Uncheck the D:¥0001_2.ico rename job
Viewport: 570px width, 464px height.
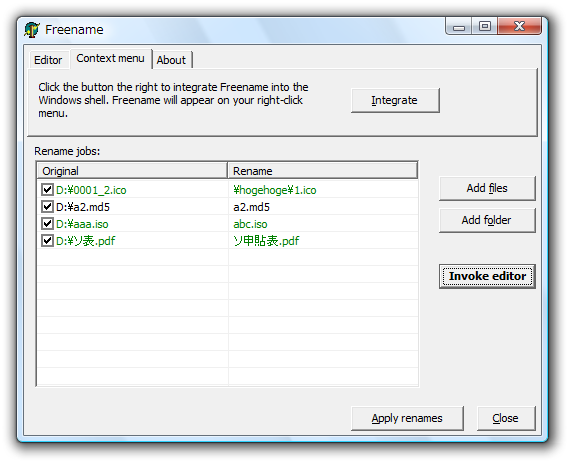(x=47, y=189)
